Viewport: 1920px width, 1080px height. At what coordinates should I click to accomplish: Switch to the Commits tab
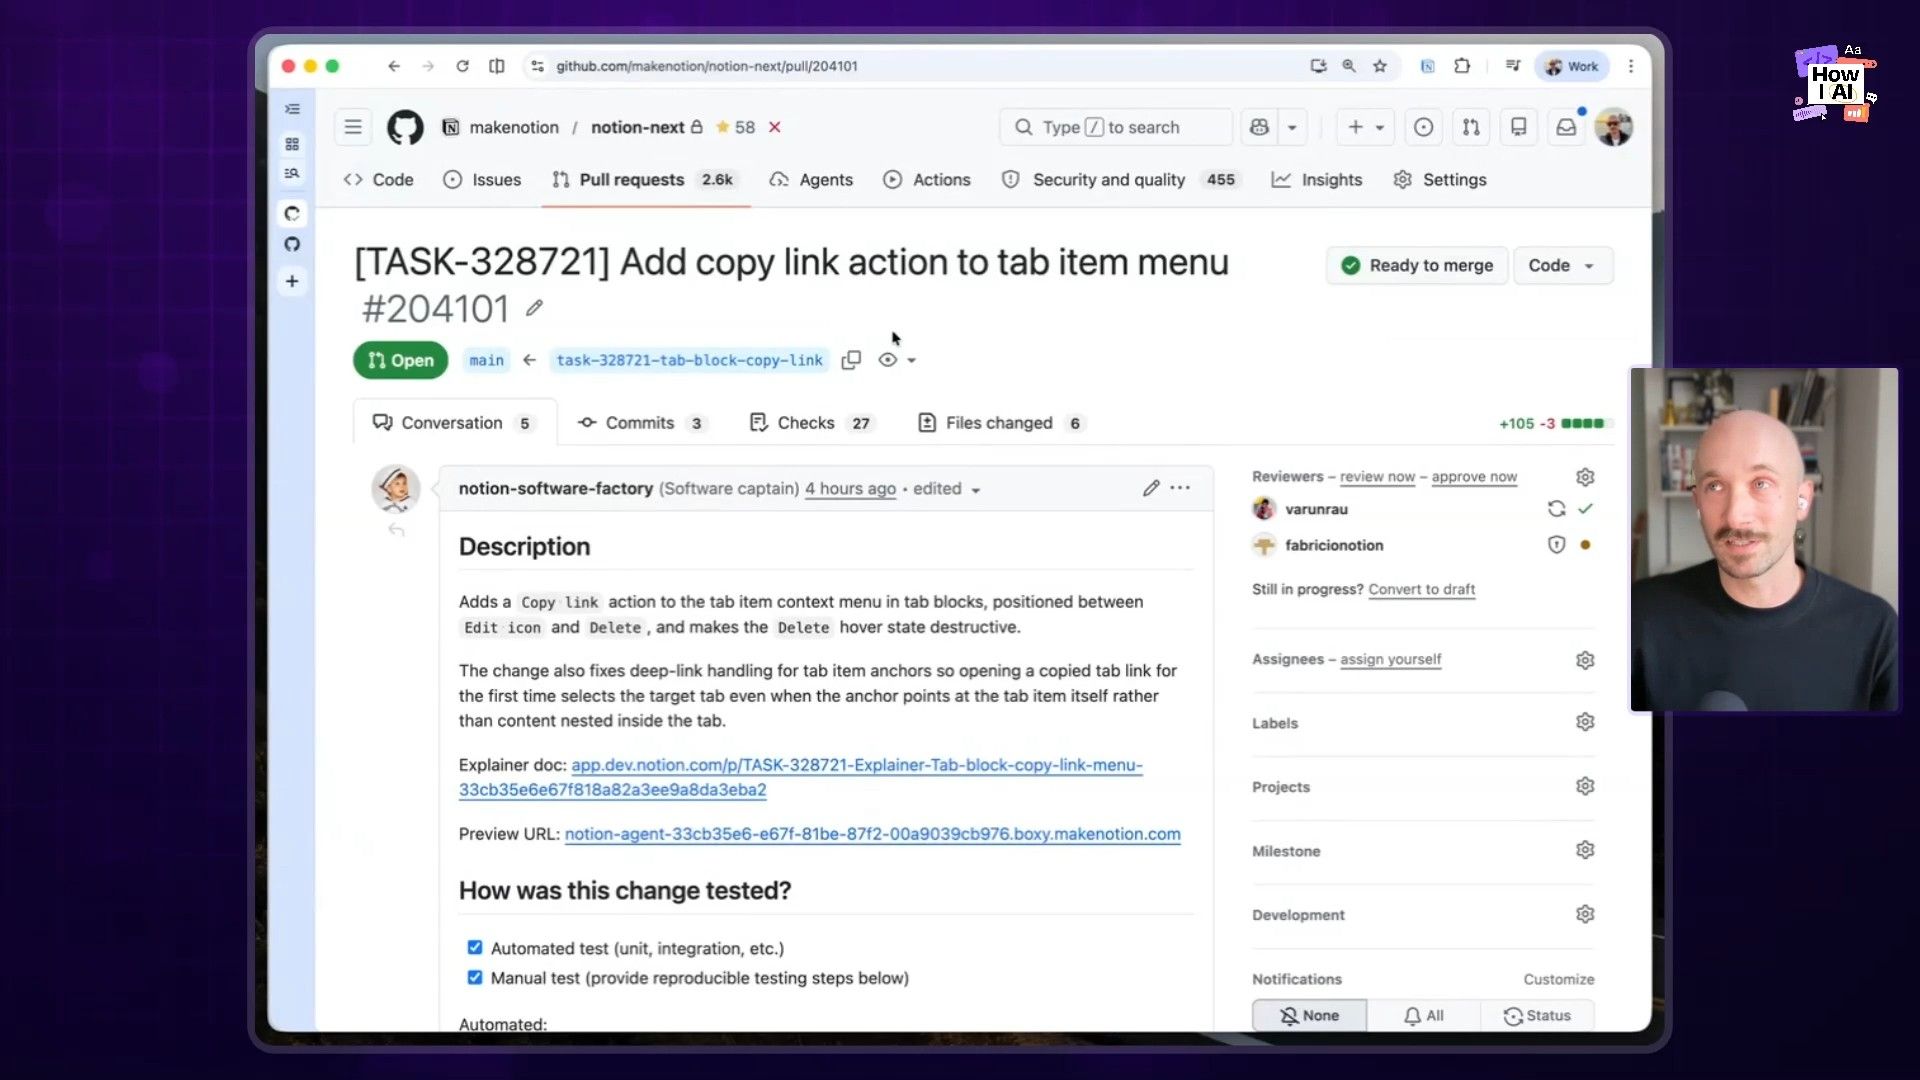[641, 423]
